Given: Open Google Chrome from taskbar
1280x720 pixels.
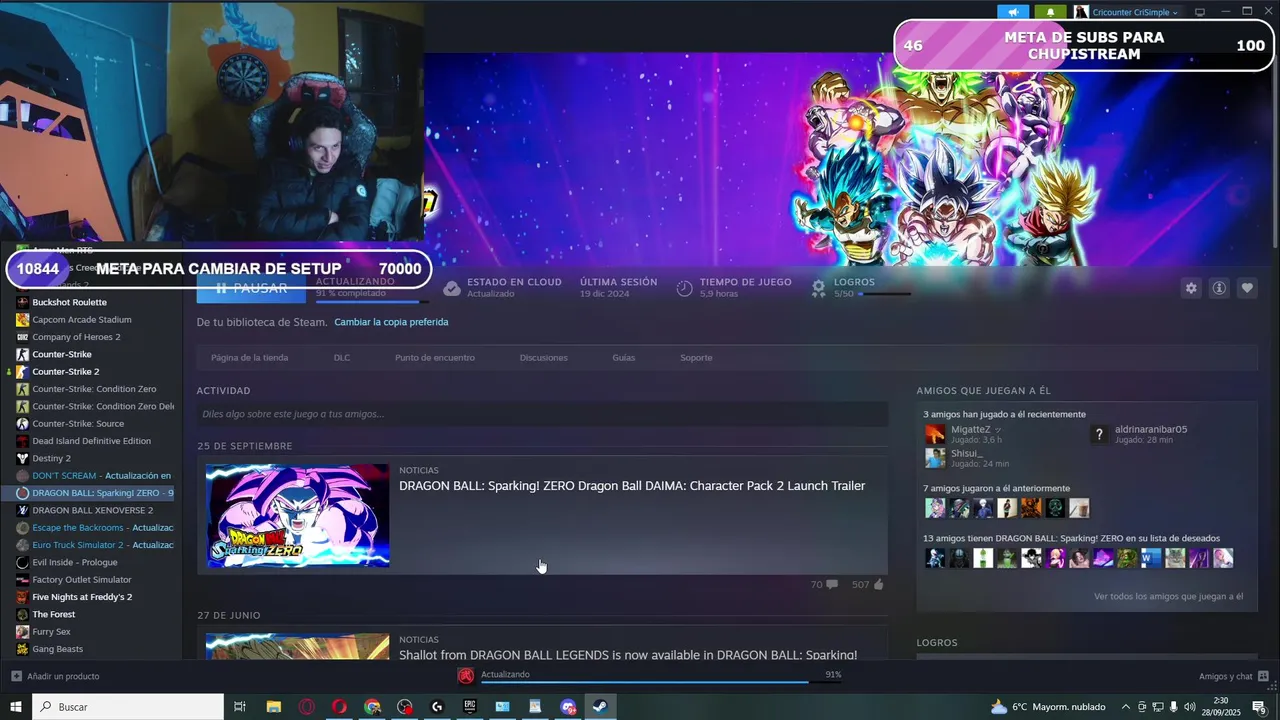Looking at the screenshot, I should 372,707.
